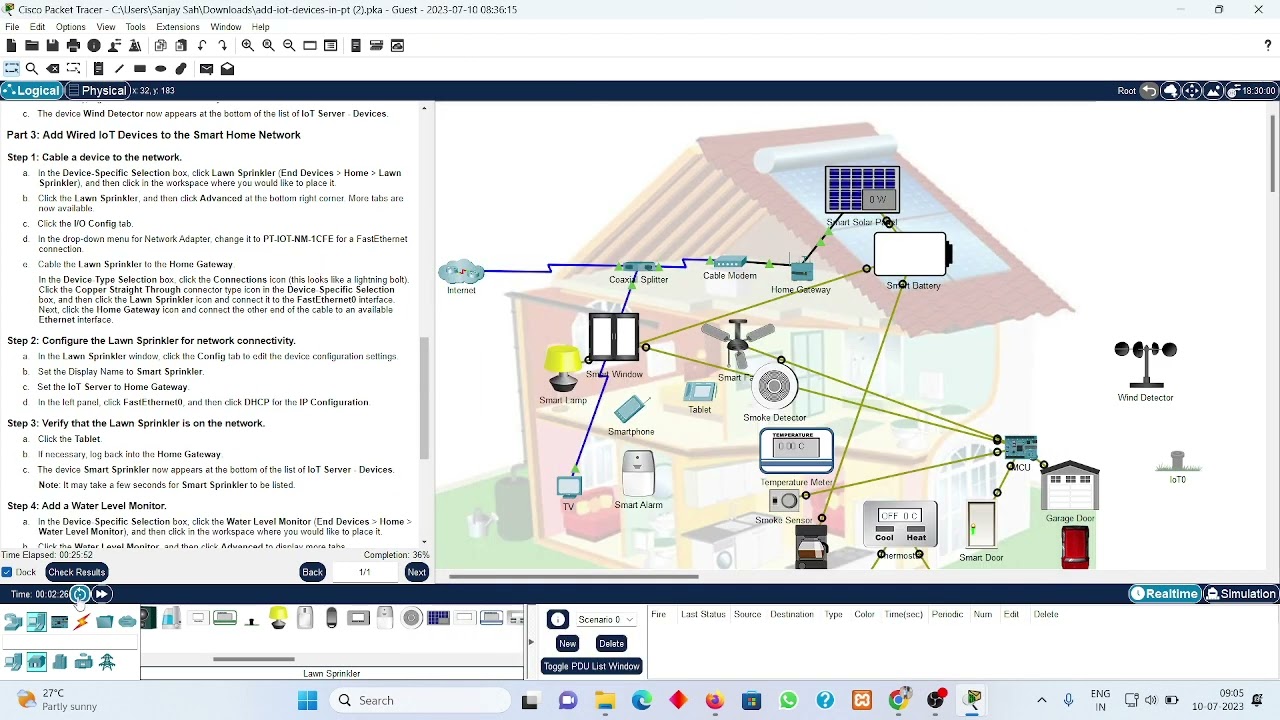Click the Zoom Out magnifier
This screenshot has width=1280, height=720.
pyautogui.click(x=289, y=46)
